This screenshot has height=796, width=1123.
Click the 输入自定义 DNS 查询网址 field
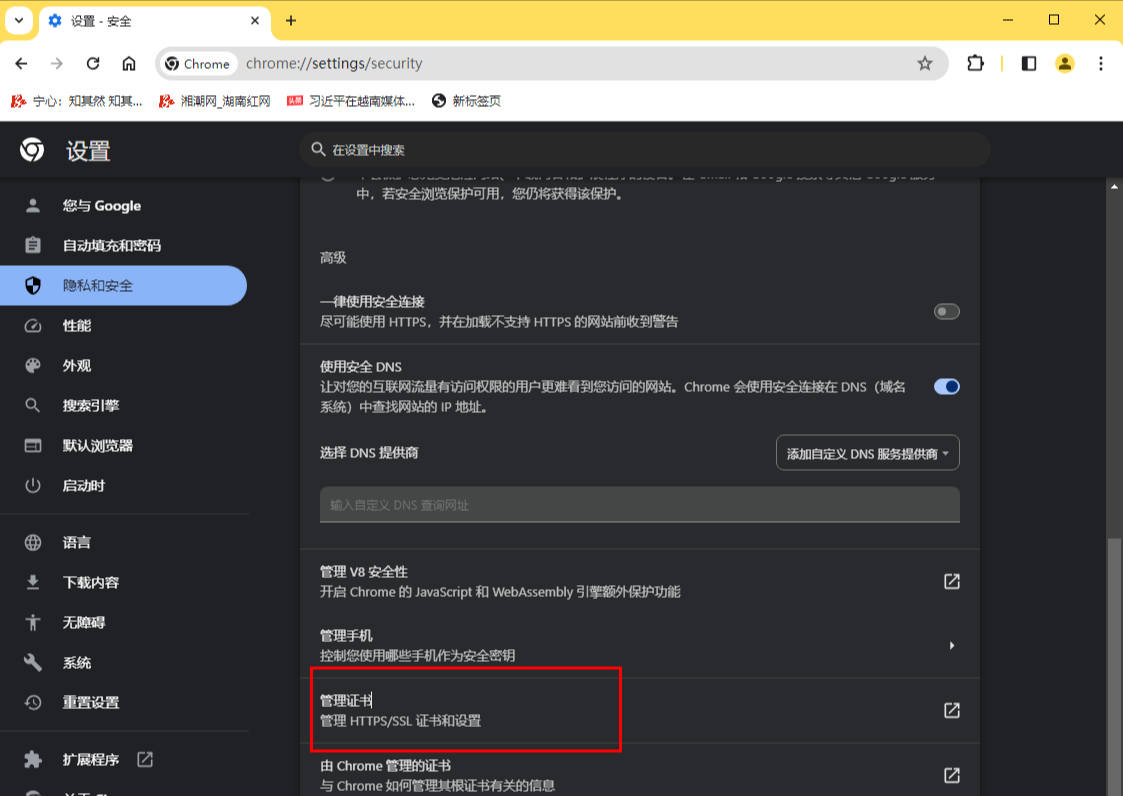point(640,505)
